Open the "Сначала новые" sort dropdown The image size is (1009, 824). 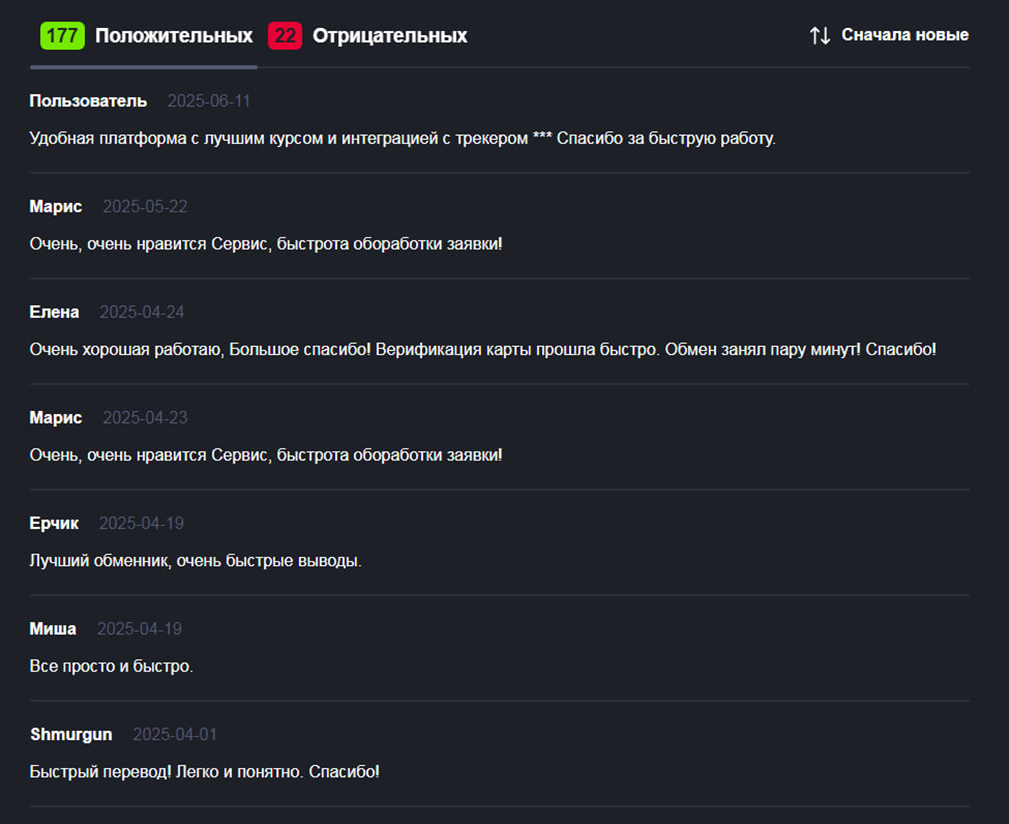tap(904, 35)
